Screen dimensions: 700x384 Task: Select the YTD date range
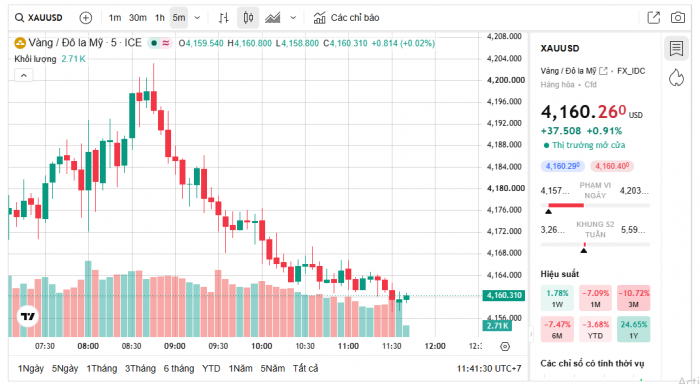point(211,369)
